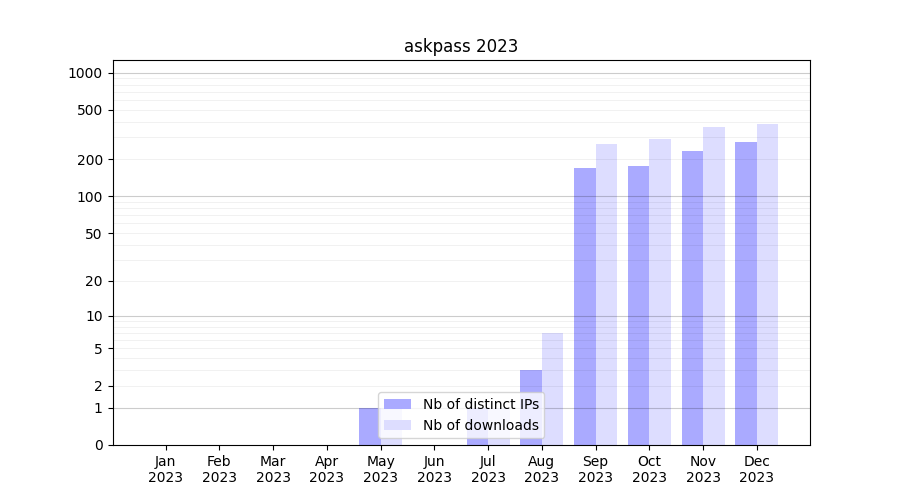
Task: Click the Aug 2023 downloads bar
Action: tap(552, 388)
